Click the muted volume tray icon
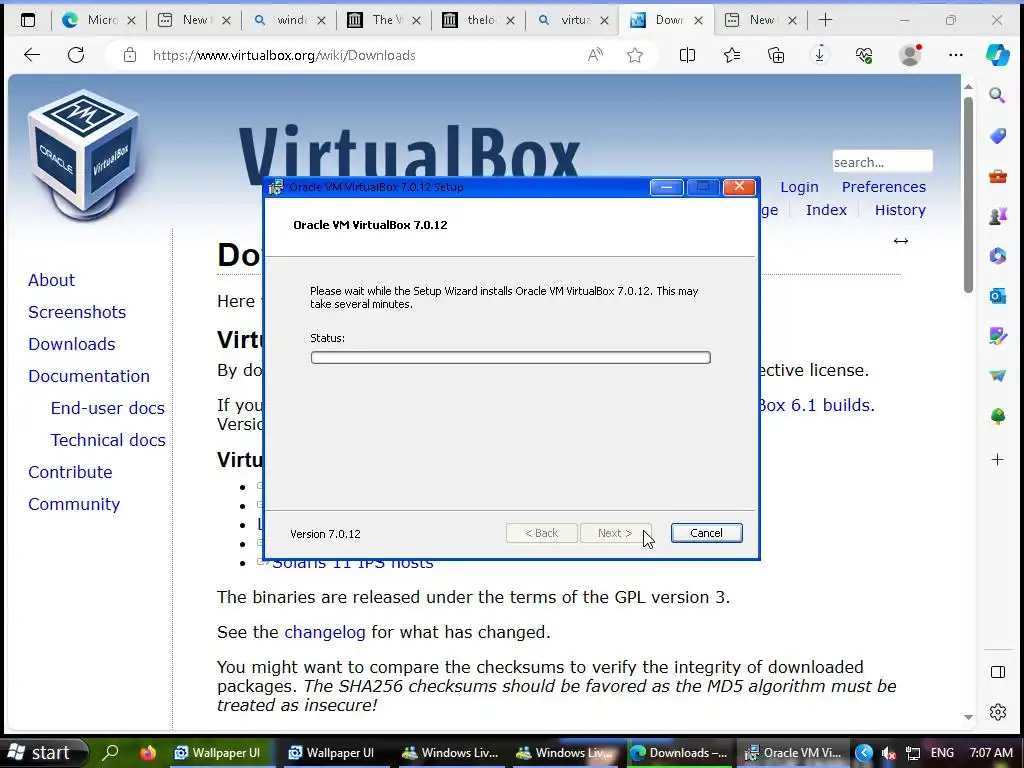This screenshot has width=1024, height=768. pyautogui.click(x=888, y=752)
